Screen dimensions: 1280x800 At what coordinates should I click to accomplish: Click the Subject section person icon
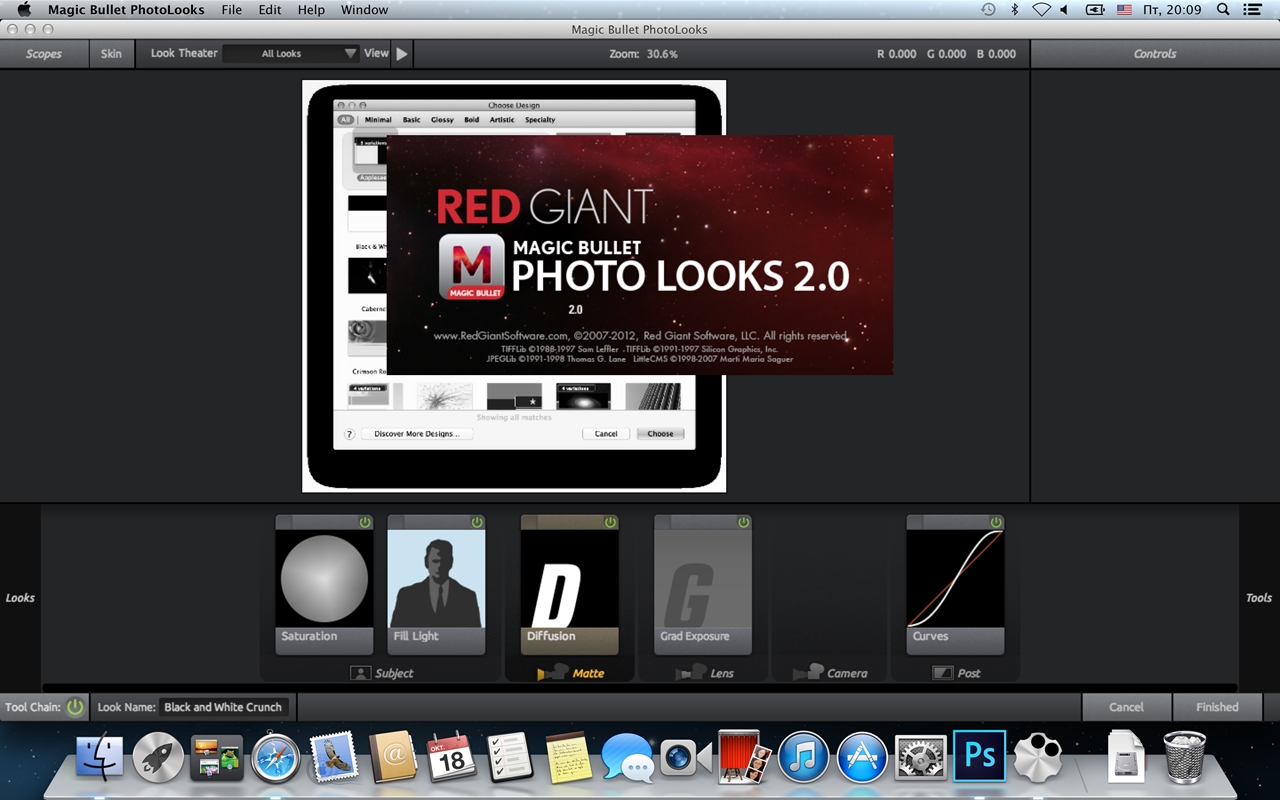tap(360, 673)
